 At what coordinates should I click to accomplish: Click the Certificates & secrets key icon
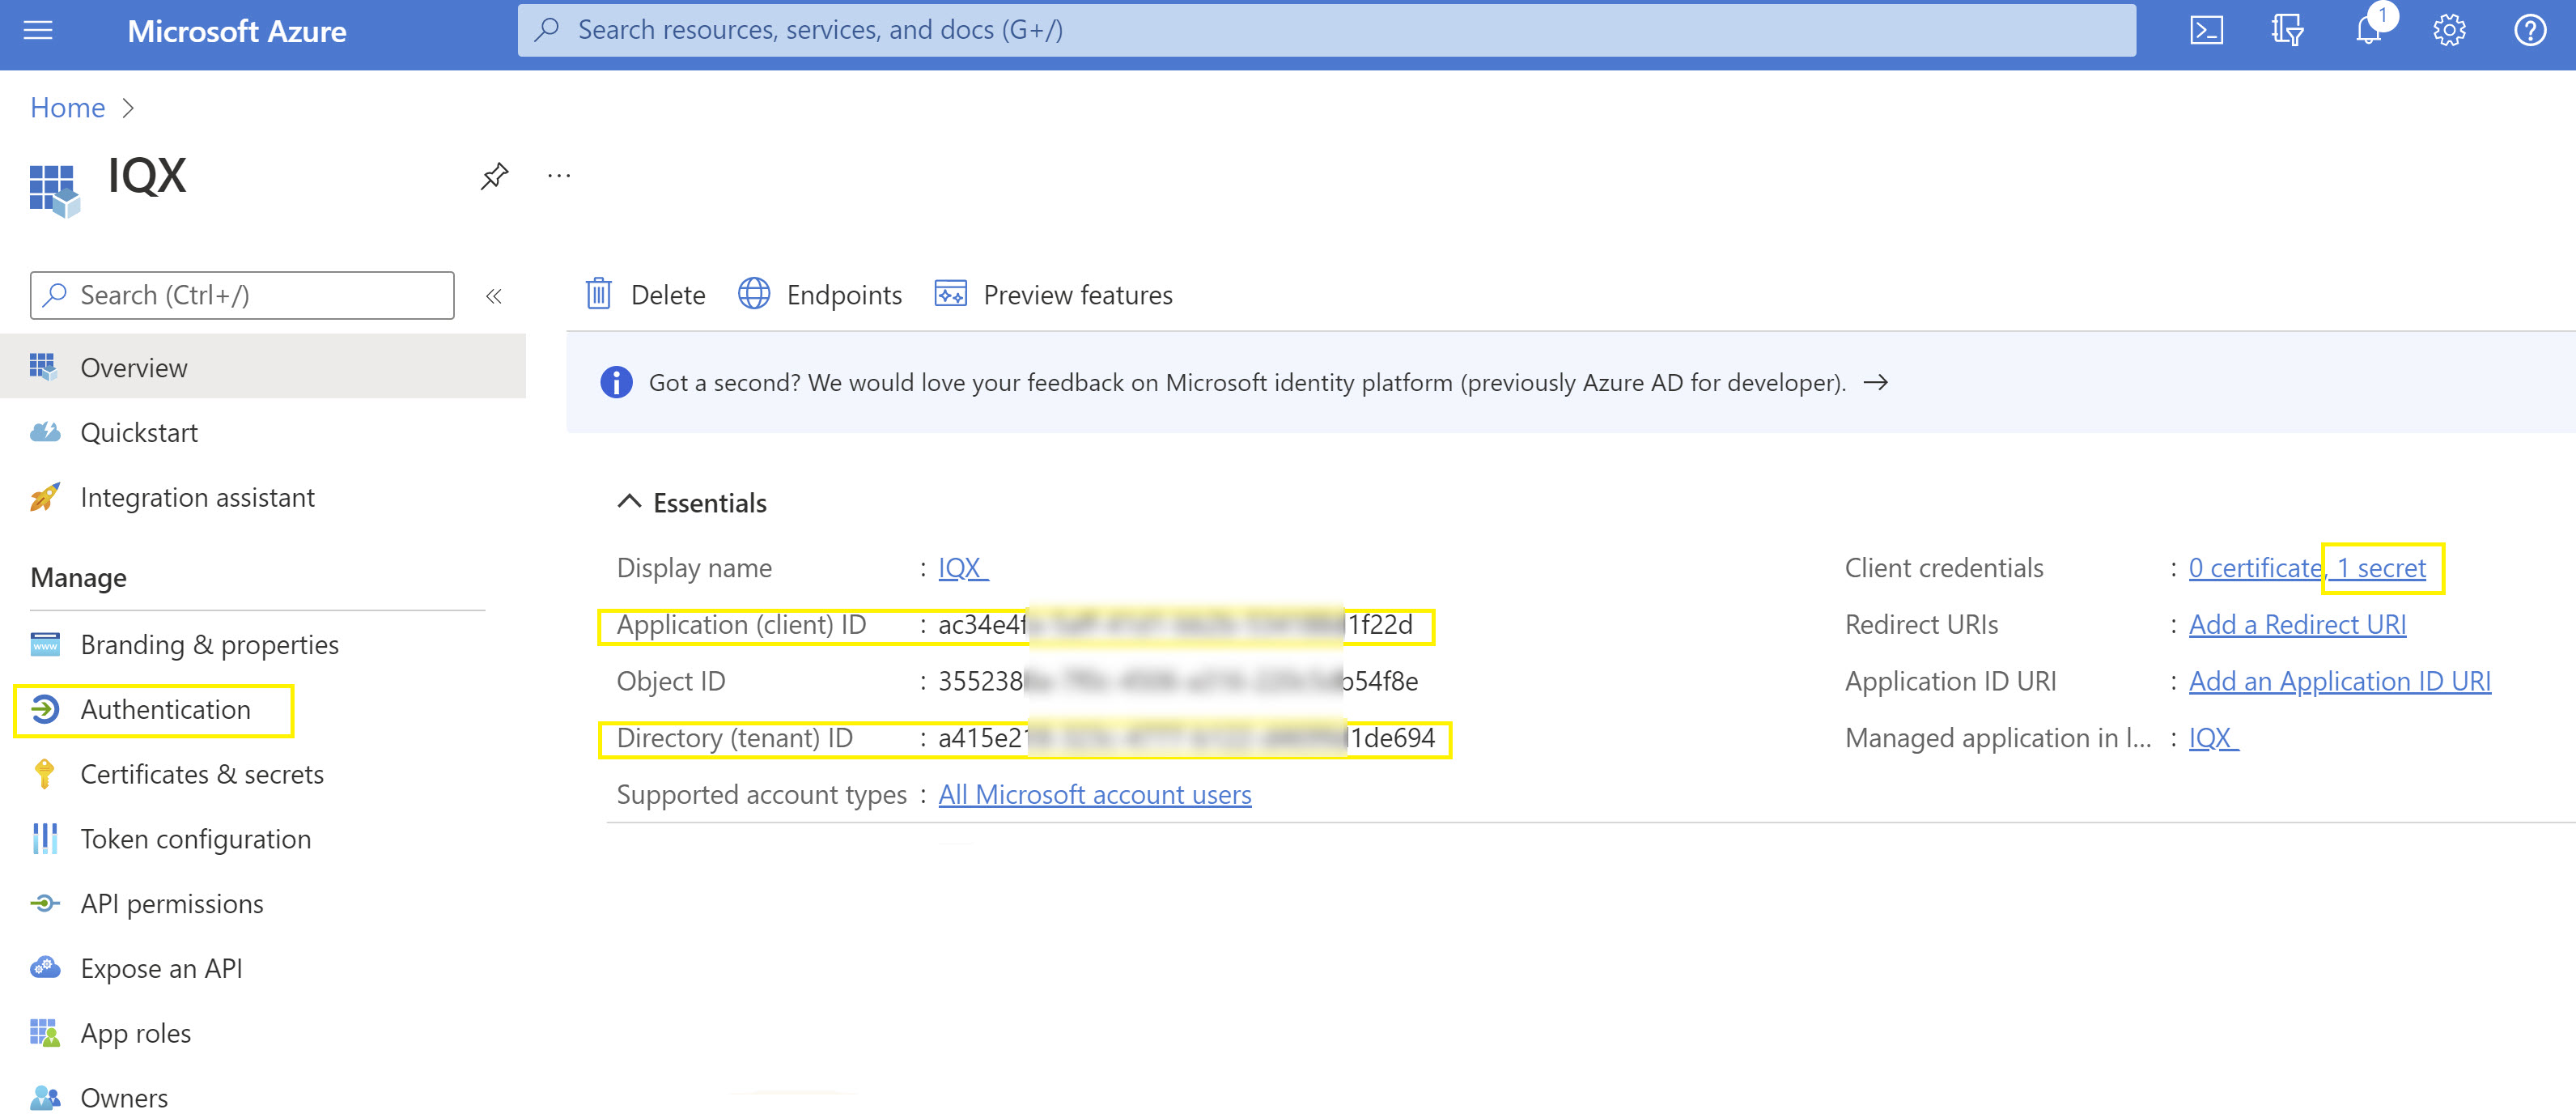(x=44, y=774)
